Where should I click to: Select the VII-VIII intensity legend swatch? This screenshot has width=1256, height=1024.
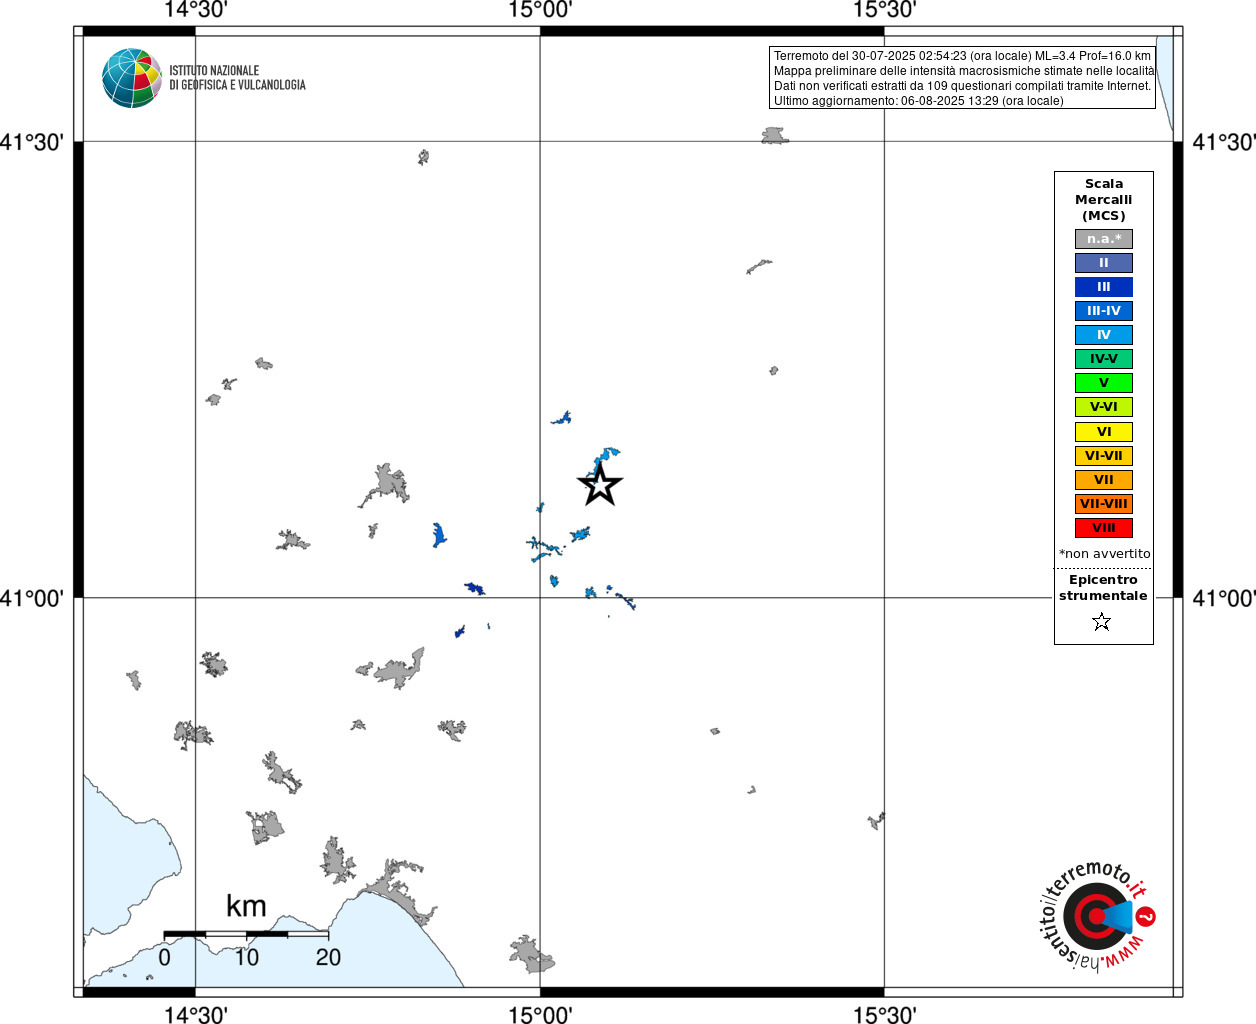click(x=1104, y=504)
